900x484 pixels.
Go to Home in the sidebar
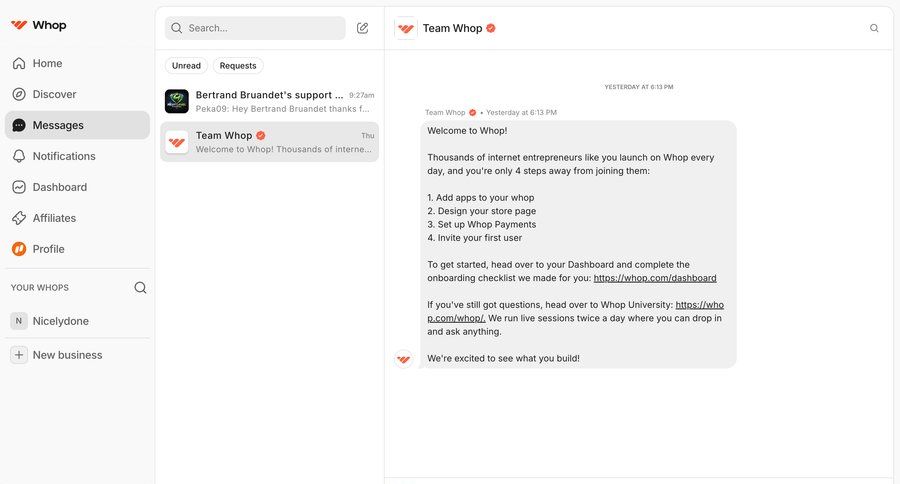tap(47, 63)
